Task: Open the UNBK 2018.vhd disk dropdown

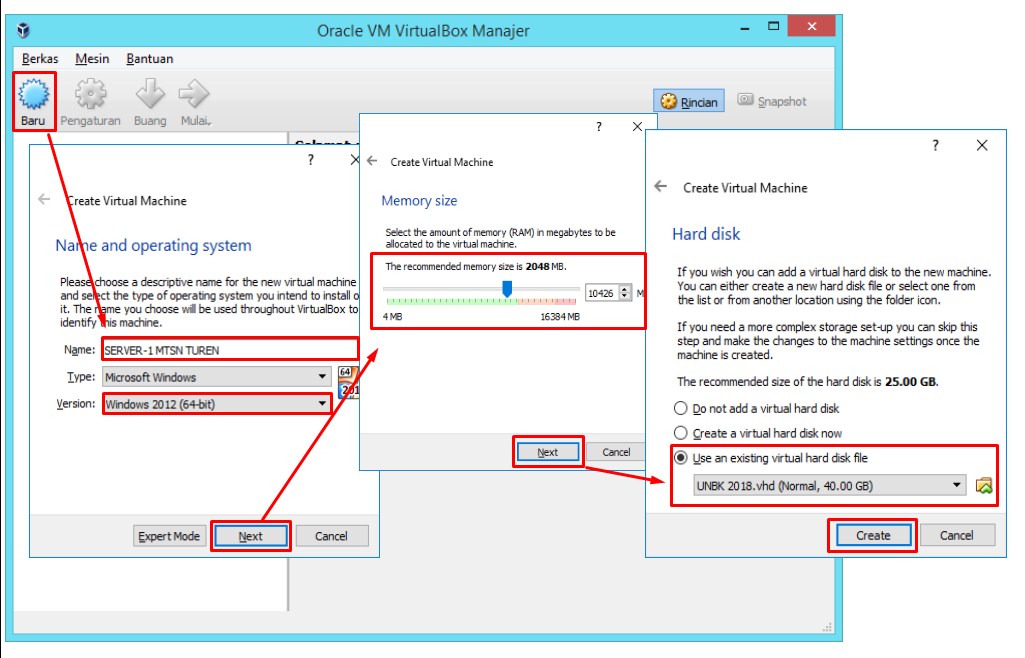Action: pyautogui.click(x=830, y=485)
